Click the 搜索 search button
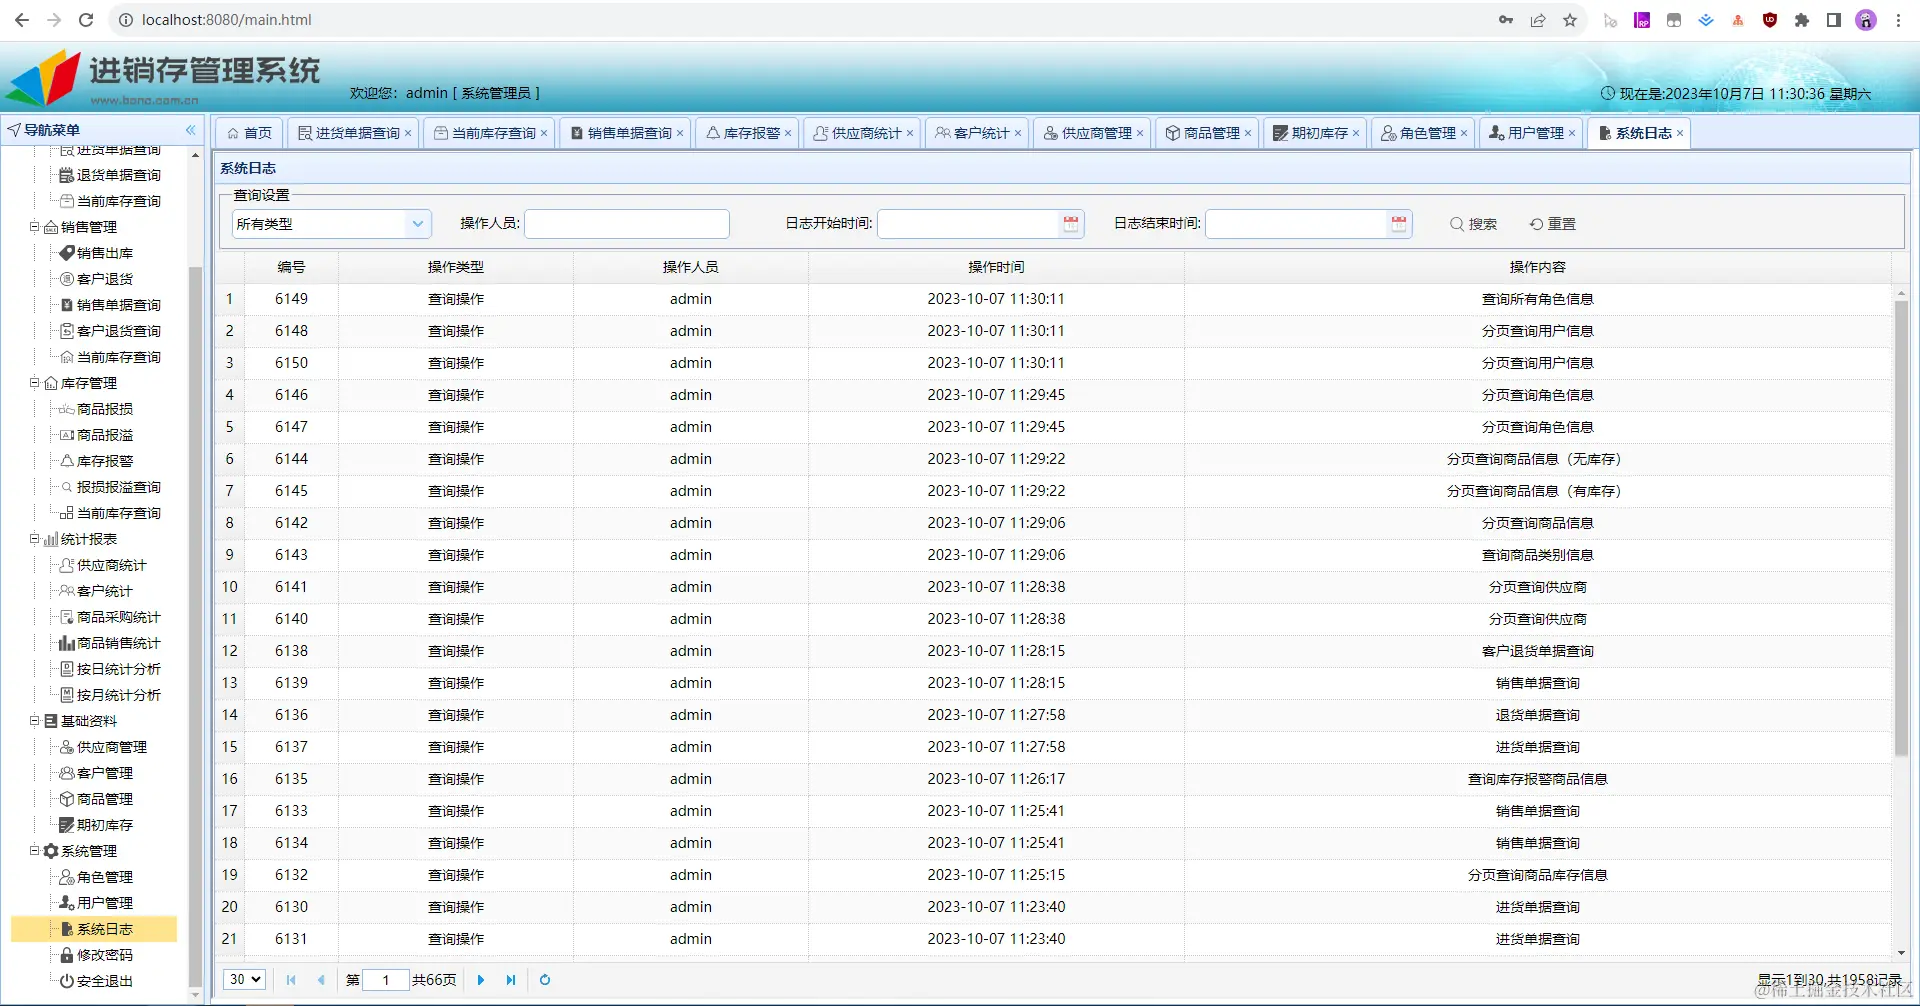Image resolution: width=1920 pixels, height=1006 pixels. pos(1474,224)
